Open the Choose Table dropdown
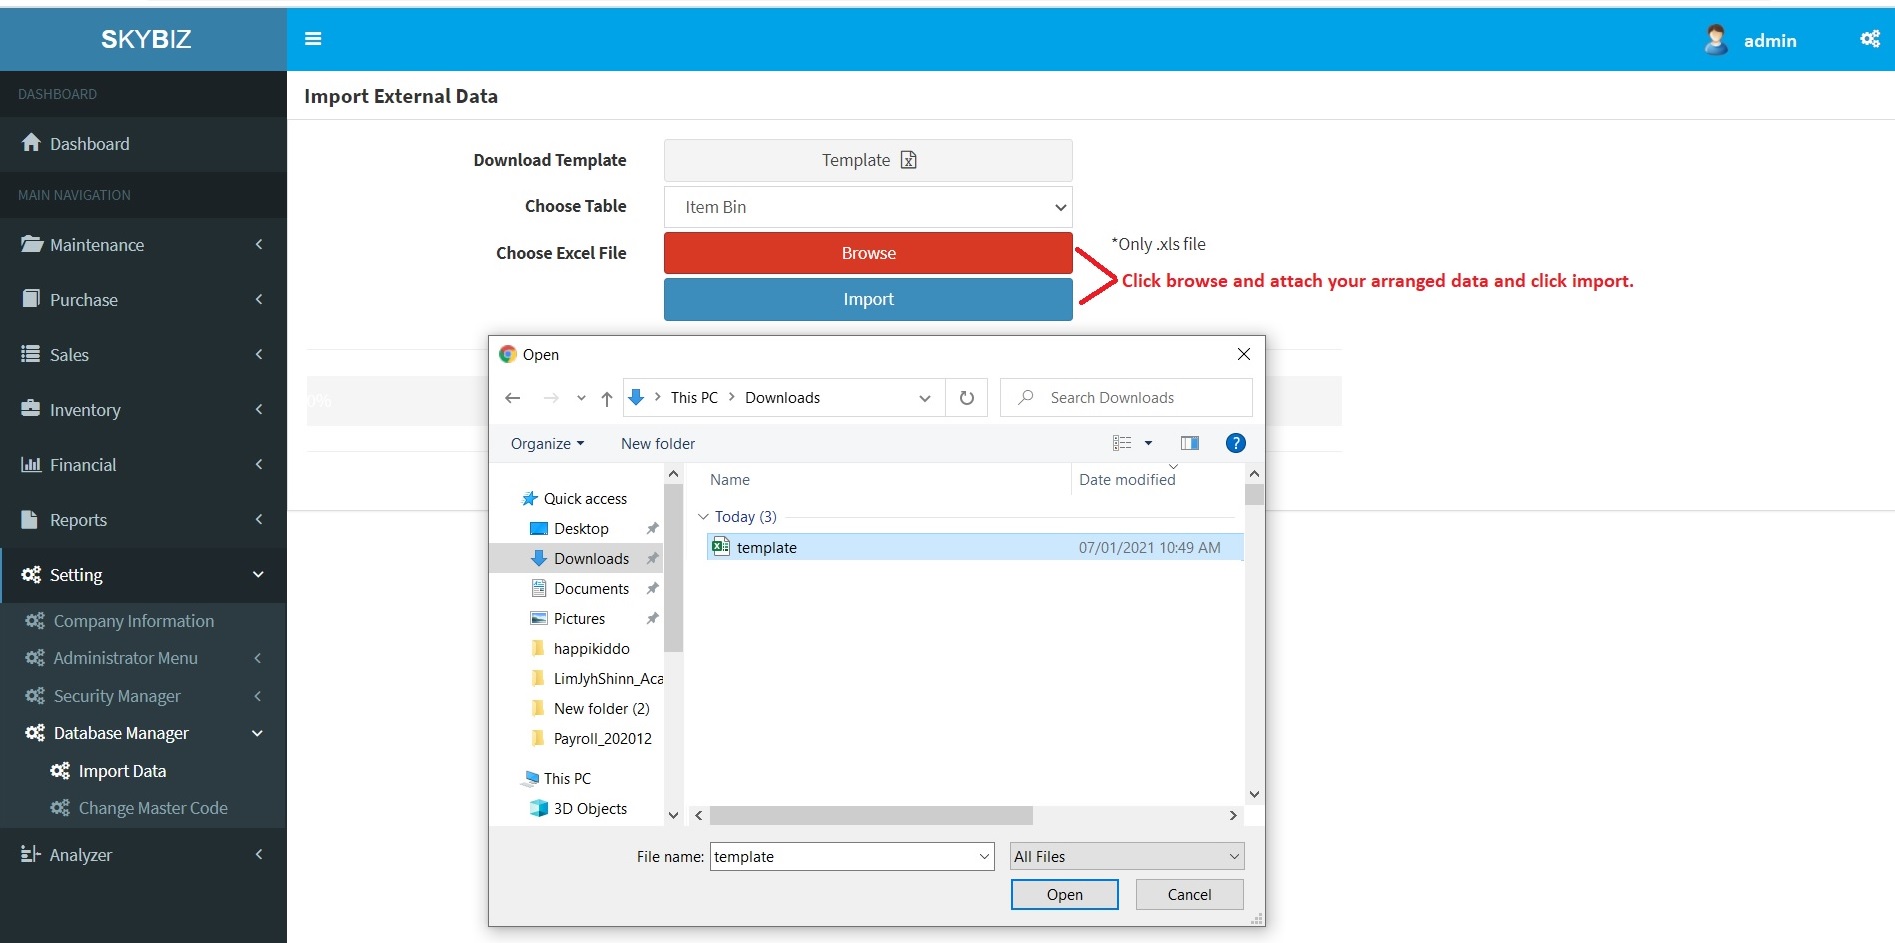 tap(867, 207)
